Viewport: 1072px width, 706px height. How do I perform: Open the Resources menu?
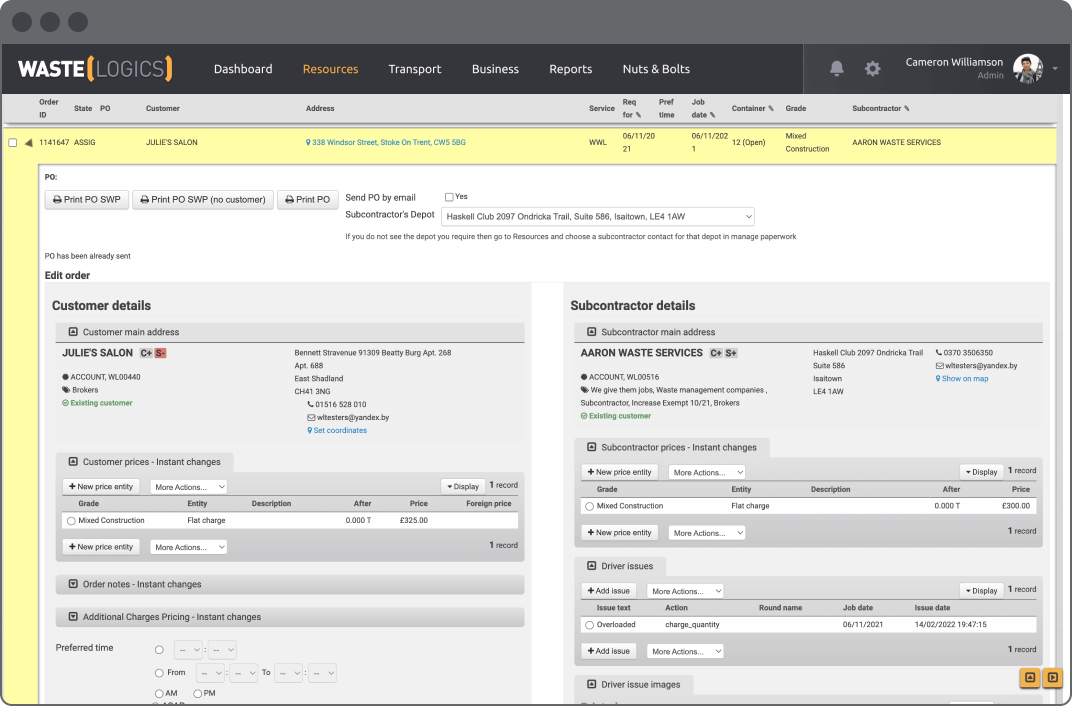click(x=330, y=69)
